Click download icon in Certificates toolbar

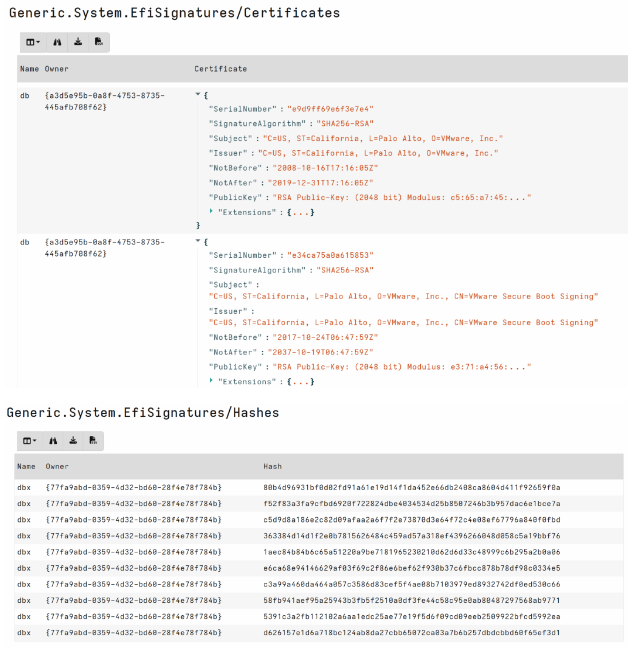(76, 42)
